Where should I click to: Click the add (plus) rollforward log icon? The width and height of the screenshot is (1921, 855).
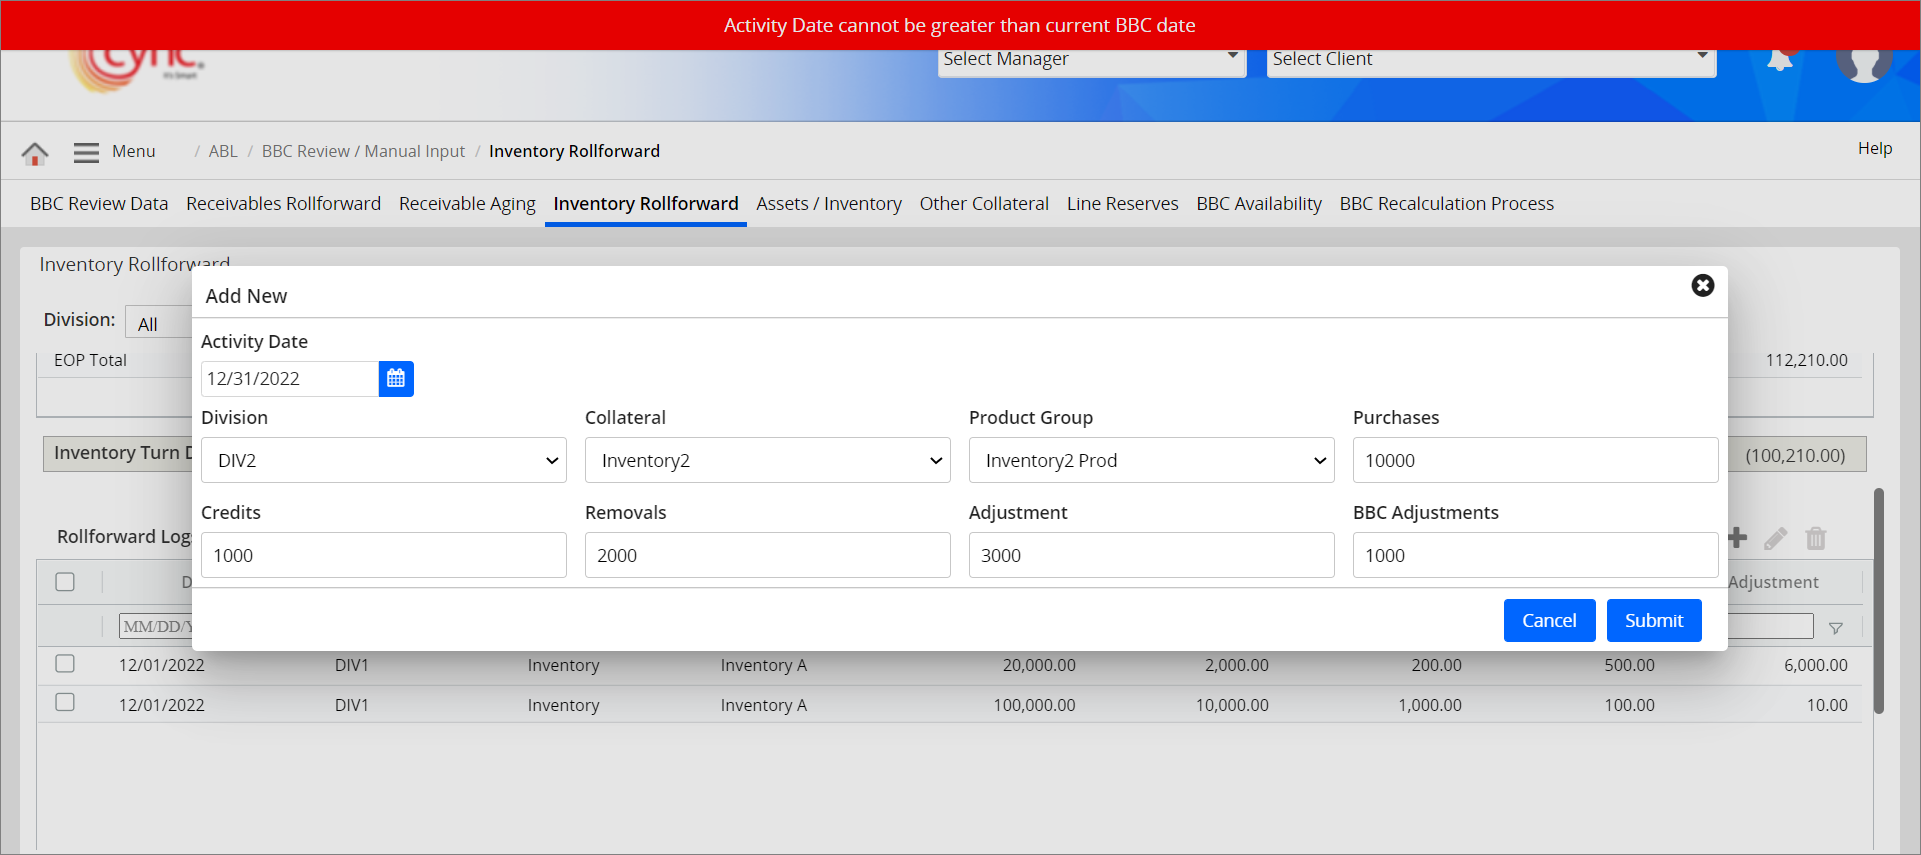[x=1738, y=538]
